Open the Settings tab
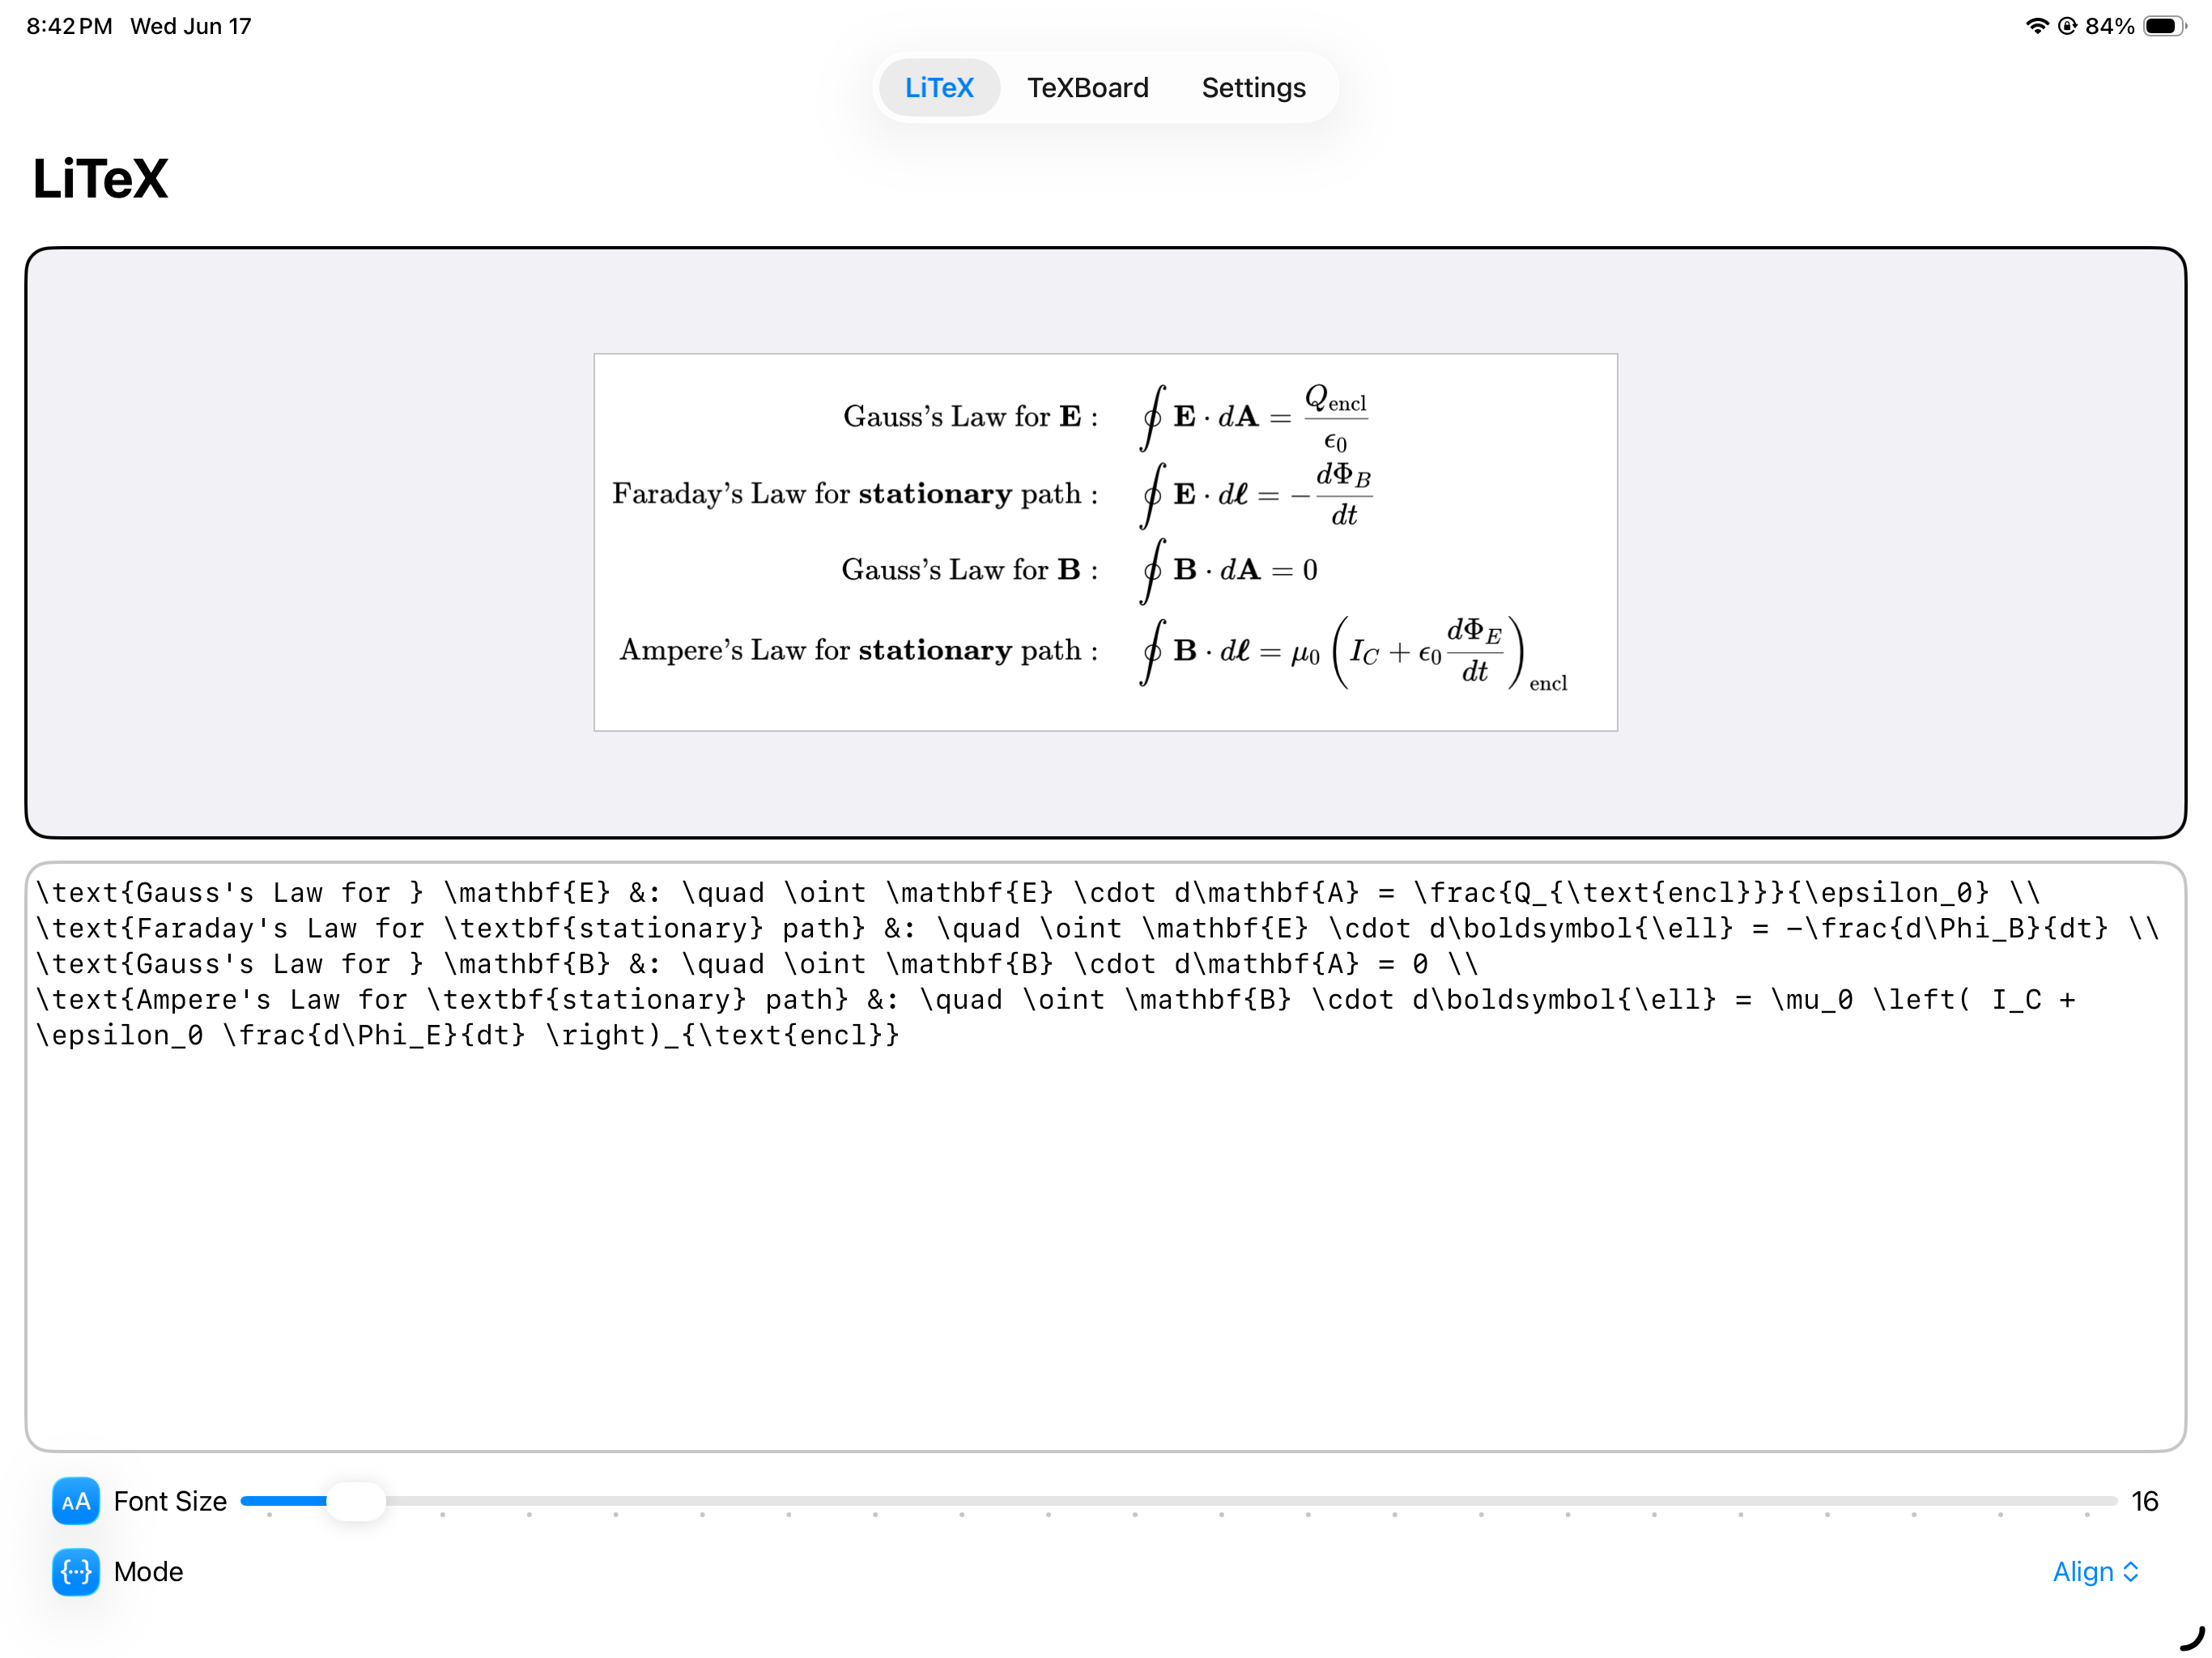This screenshot has height=1658, width=2212. [x=1253, y=88]
